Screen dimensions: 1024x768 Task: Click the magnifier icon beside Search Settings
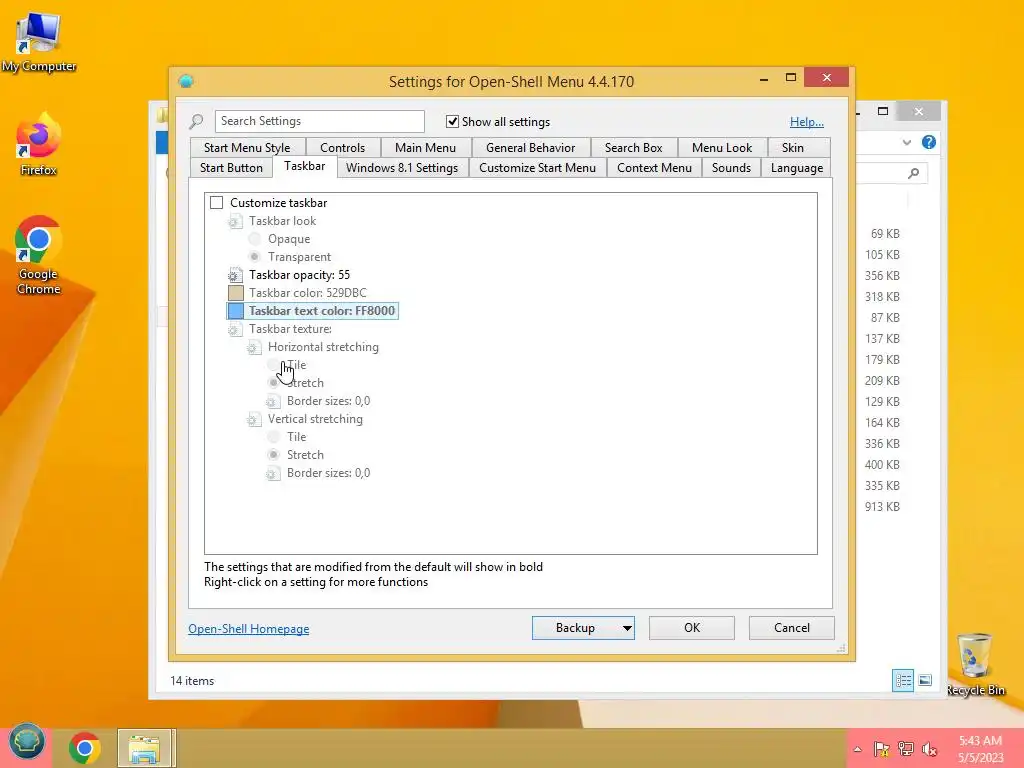pos(196,121)
